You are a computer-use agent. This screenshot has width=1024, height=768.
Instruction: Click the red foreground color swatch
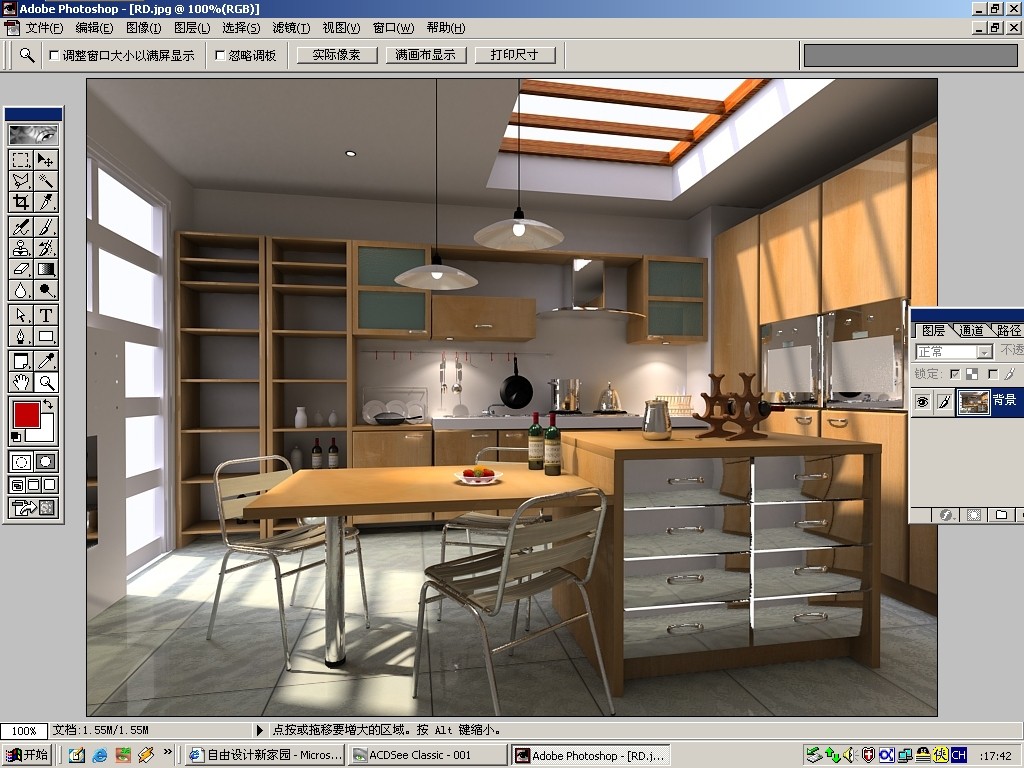[26, 413]
